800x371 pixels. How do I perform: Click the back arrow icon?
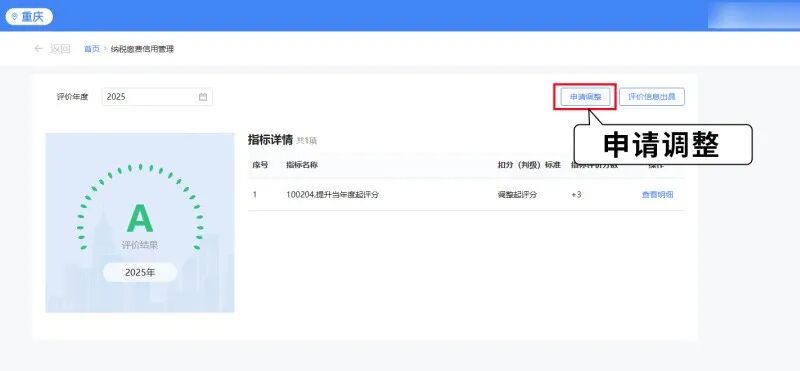38,49
